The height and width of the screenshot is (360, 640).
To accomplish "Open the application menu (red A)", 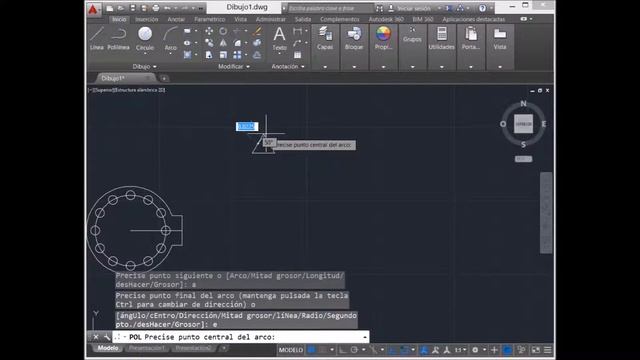I will 93,9.
